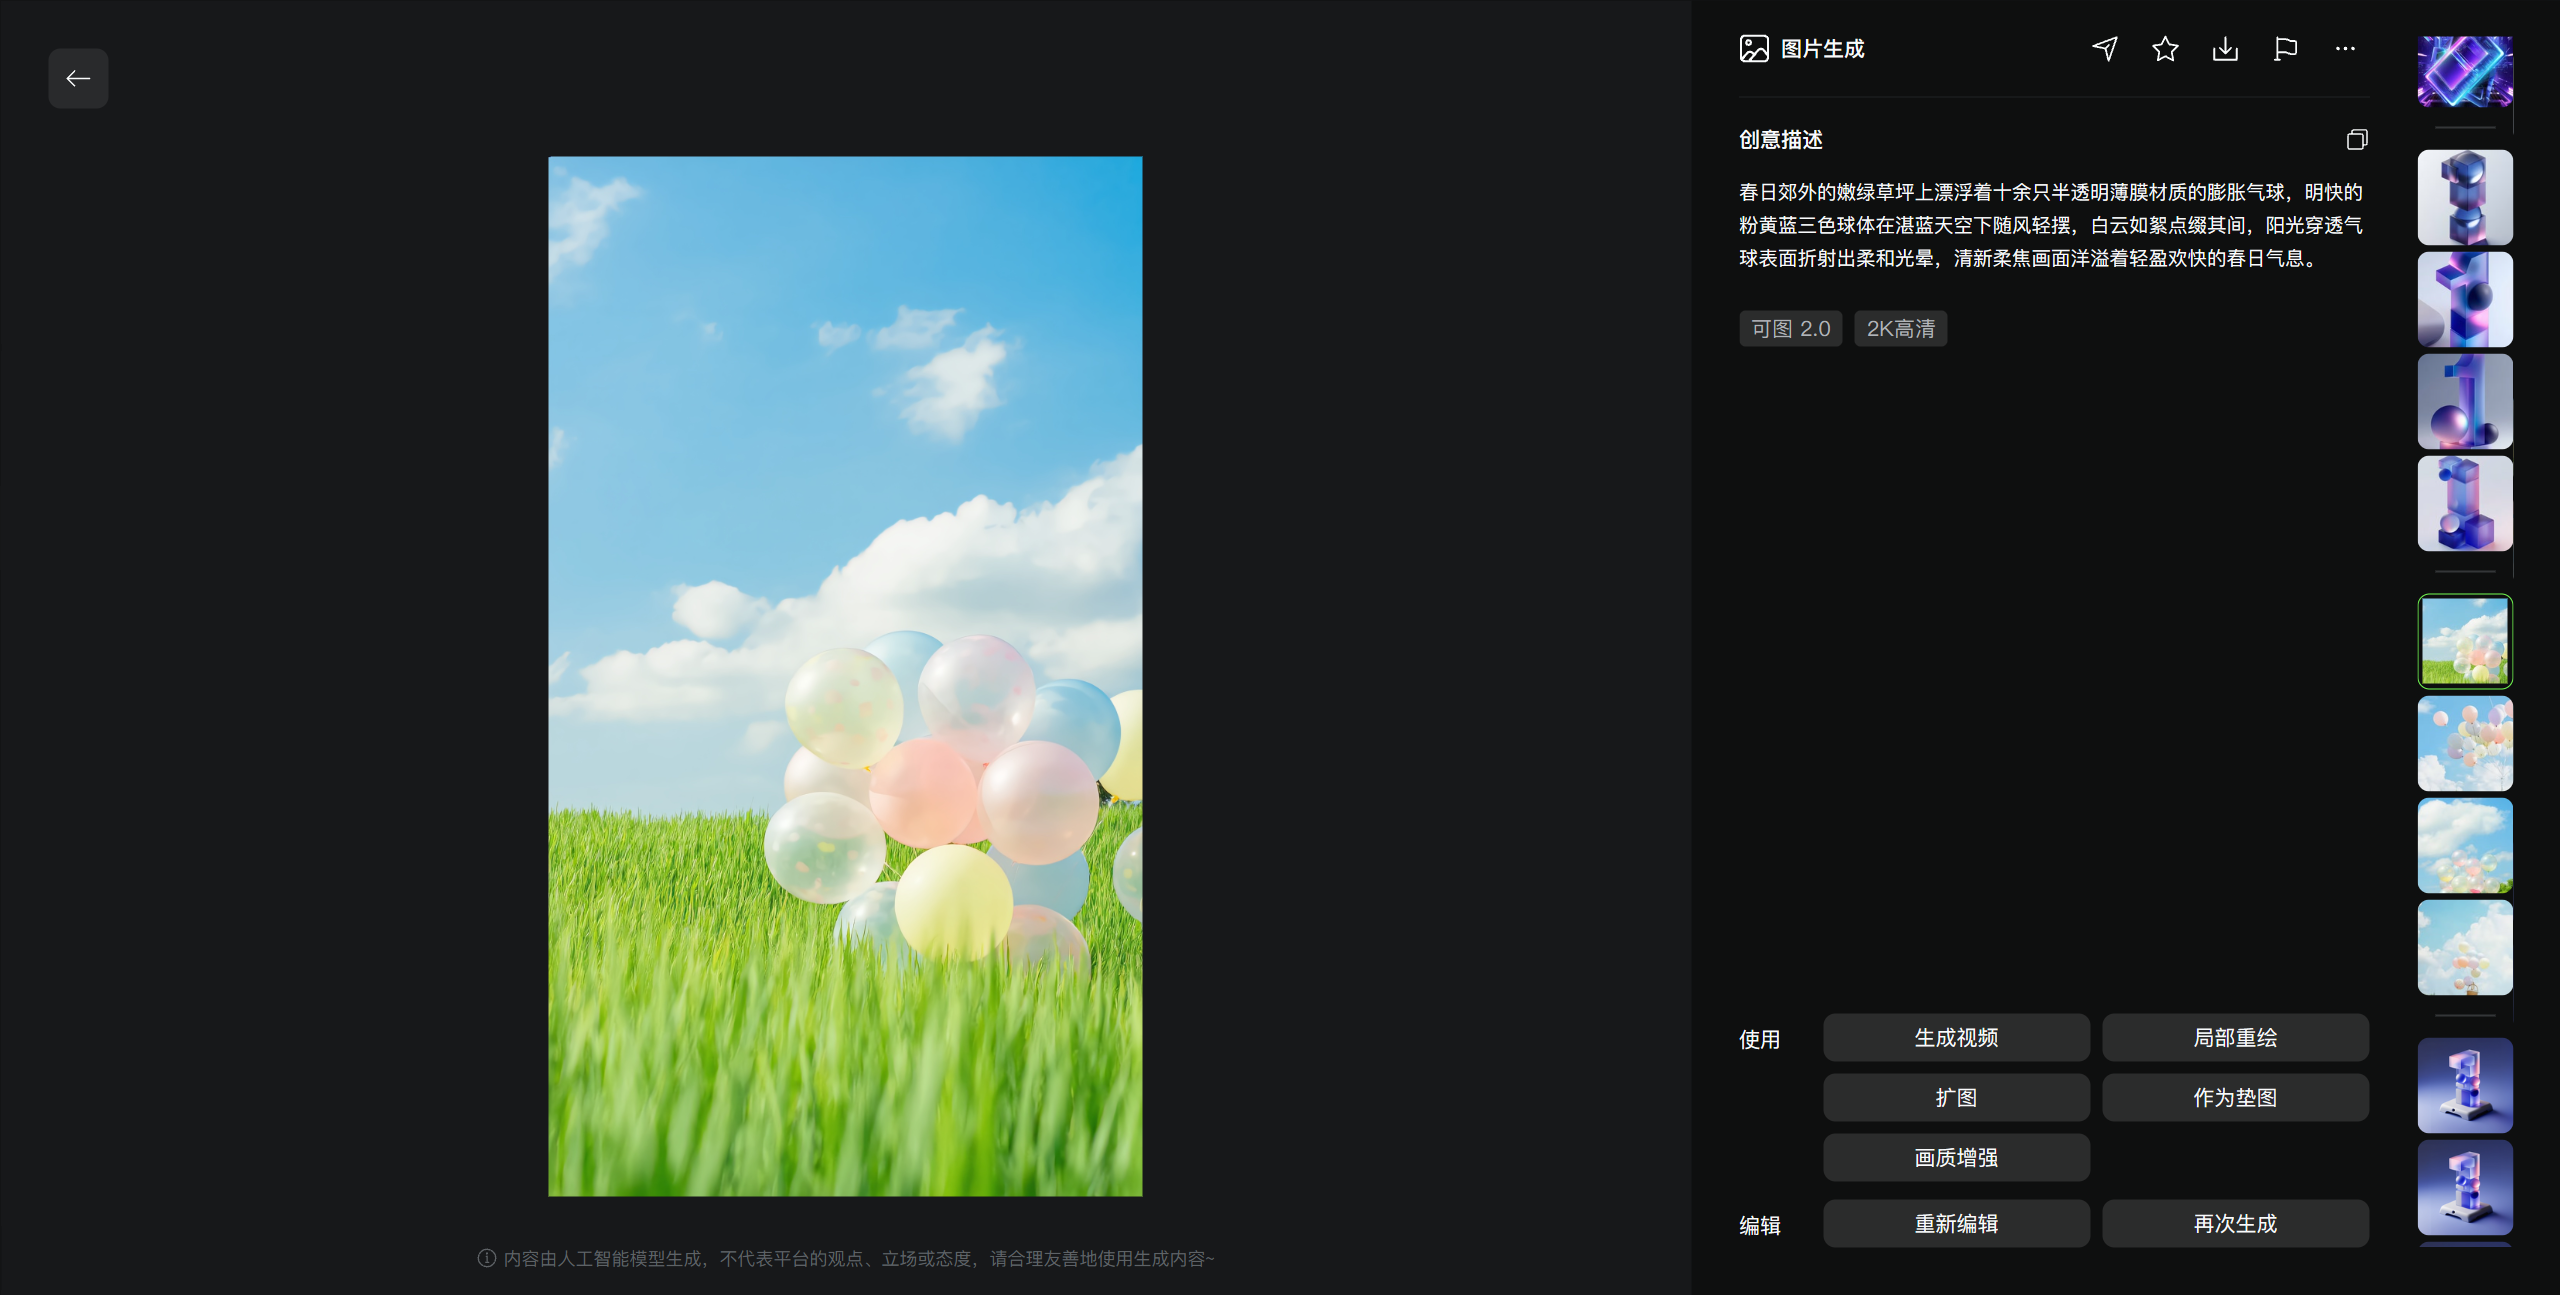2560x1295 pixels.
Task: Click the 重新编辑 button
Action: coord(1956,1224)
